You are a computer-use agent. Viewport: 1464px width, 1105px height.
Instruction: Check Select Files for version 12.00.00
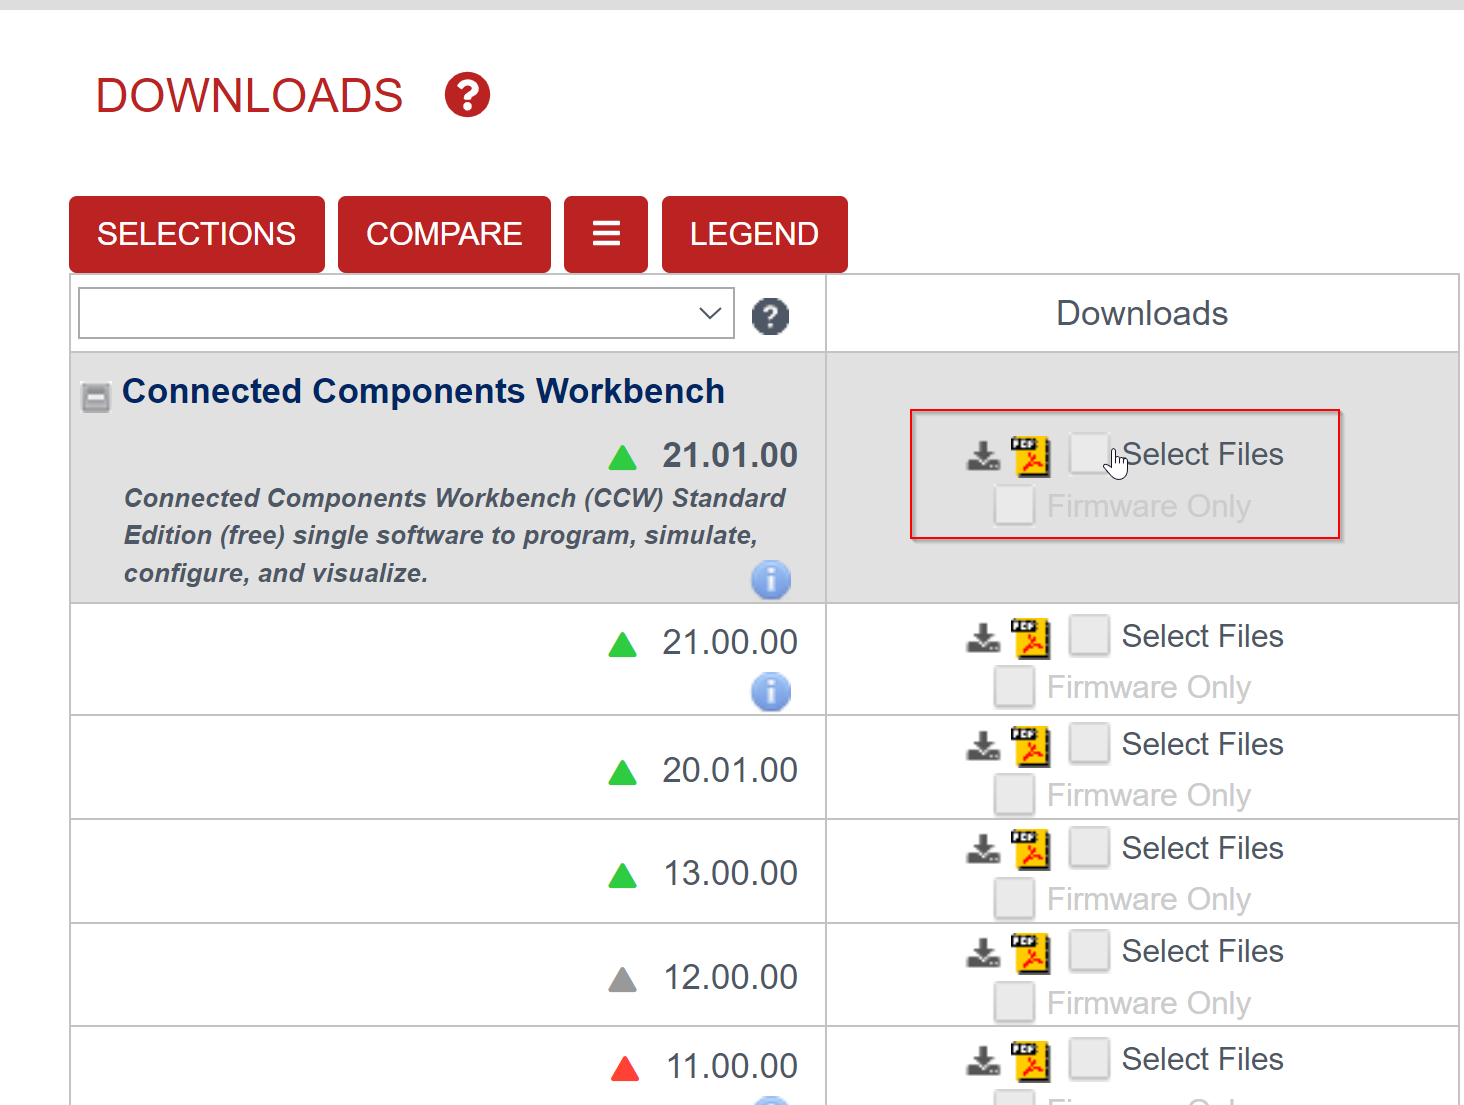(x=1089, y=950)
